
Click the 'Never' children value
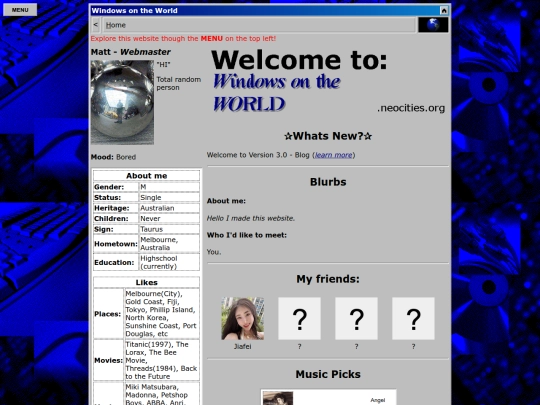150,219
